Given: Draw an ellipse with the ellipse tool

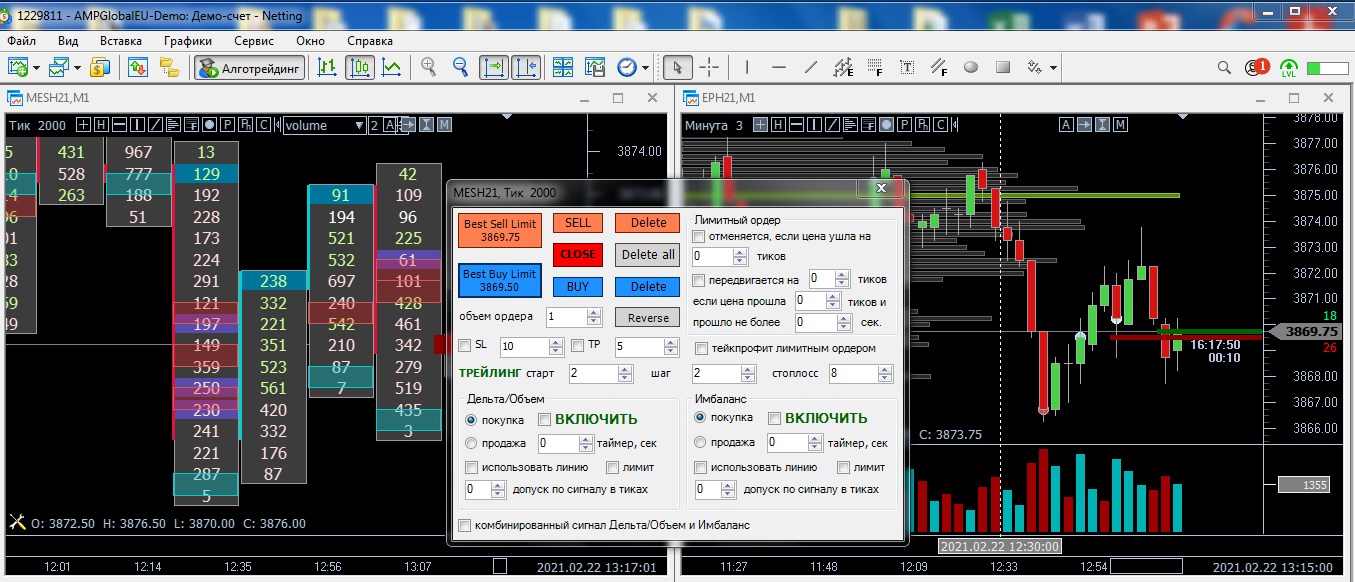Looking at the screenshot, I should (970, 68).
